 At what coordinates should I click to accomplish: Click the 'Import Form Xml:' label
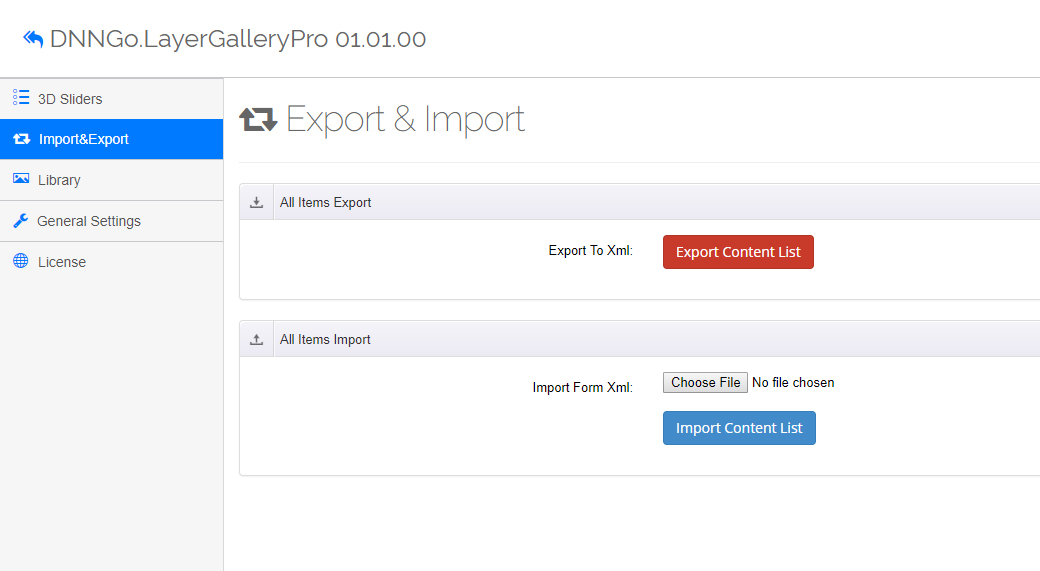pos(582,387)
